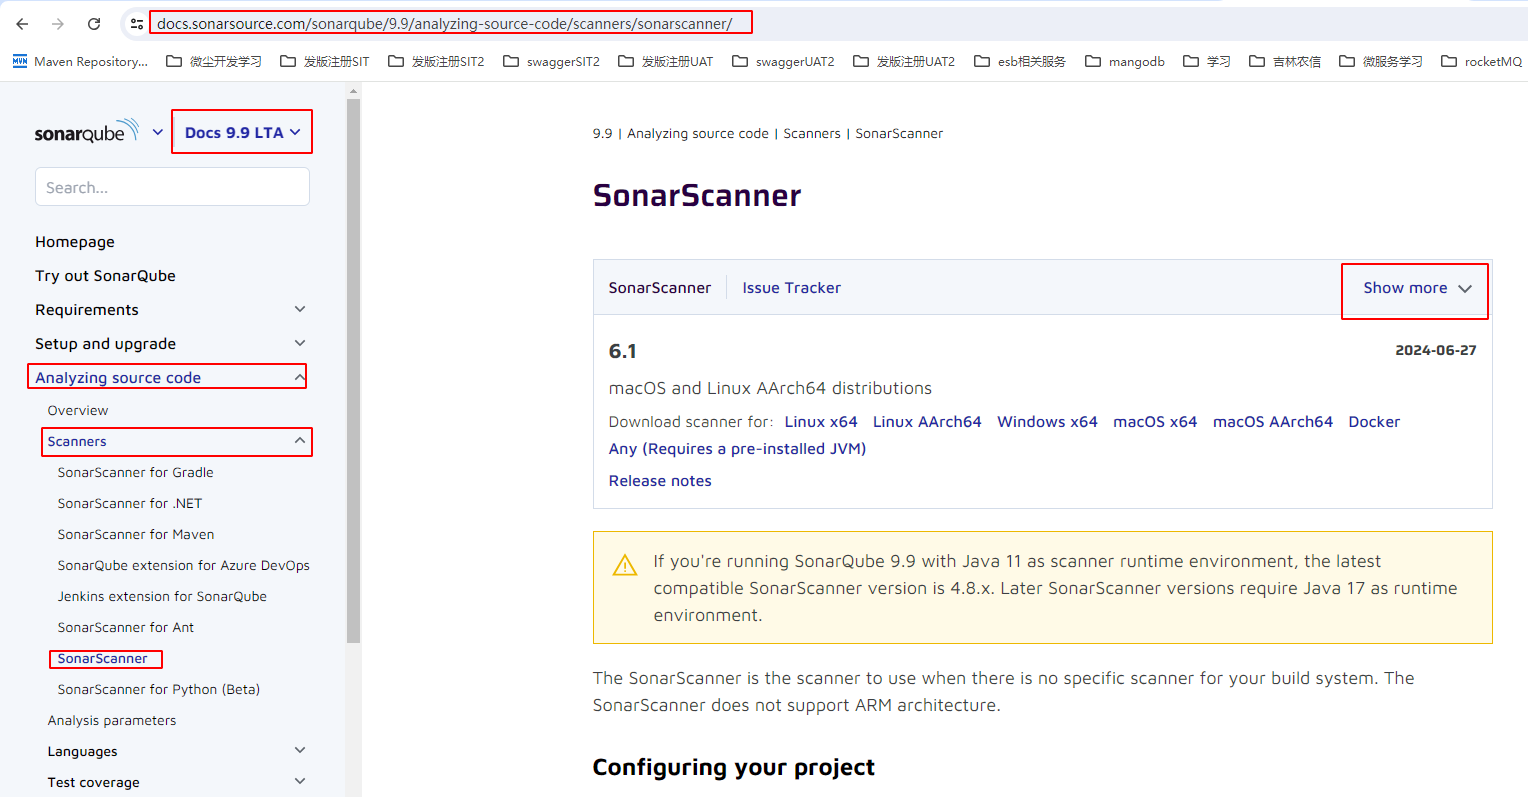Image resolution: width=1528 pixels, height=797 pixels.
Task: Open Homepage in the sidebar
Action: point(75,242)
